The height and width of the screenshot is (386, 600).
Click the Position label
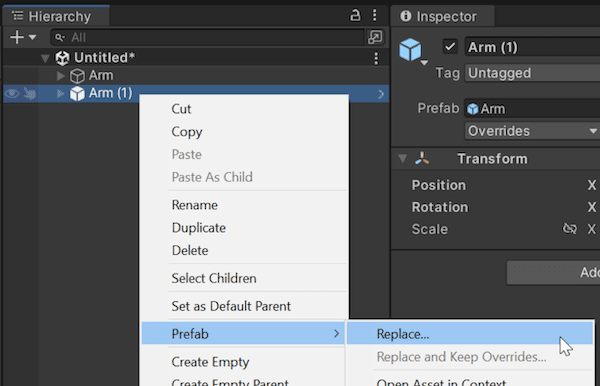pyautogui.click(x=439, y=185)
